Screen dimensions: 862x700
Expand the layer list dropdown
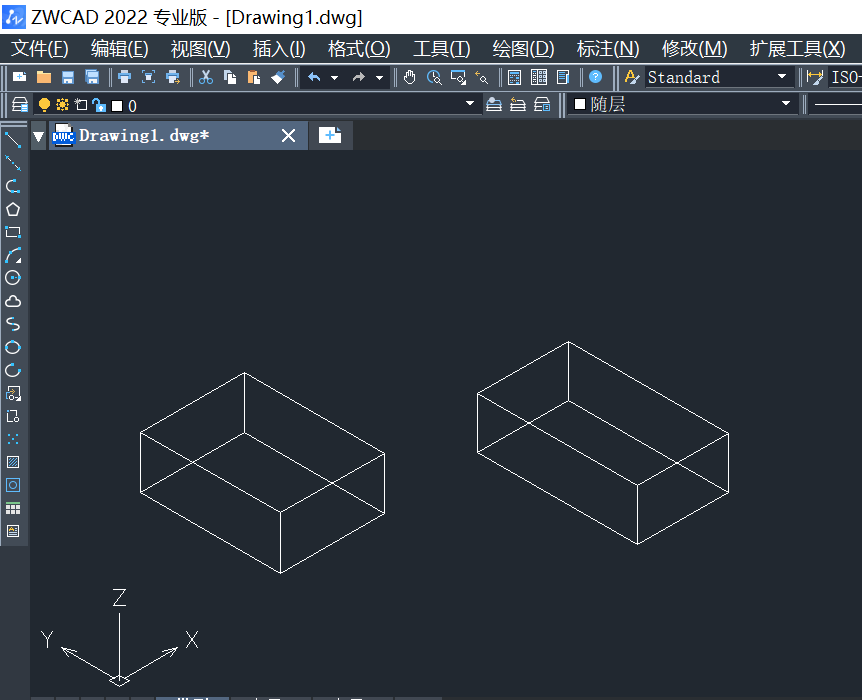(469, 103)
